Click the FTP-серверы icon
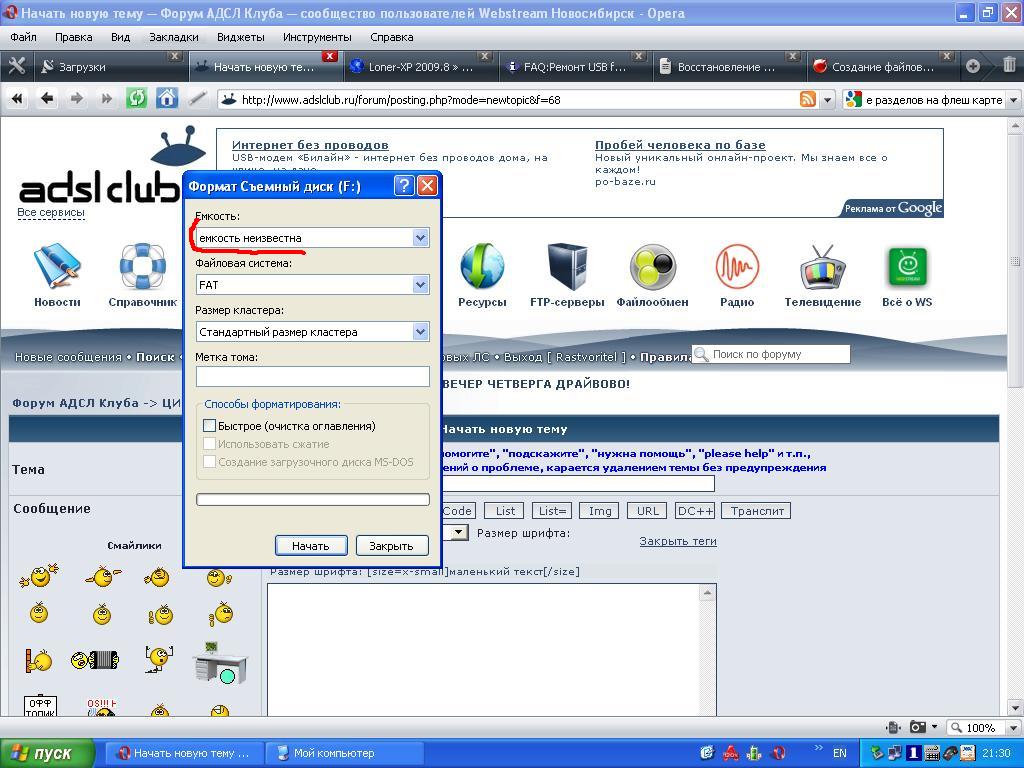1024x768 pixels. (567, 268)
